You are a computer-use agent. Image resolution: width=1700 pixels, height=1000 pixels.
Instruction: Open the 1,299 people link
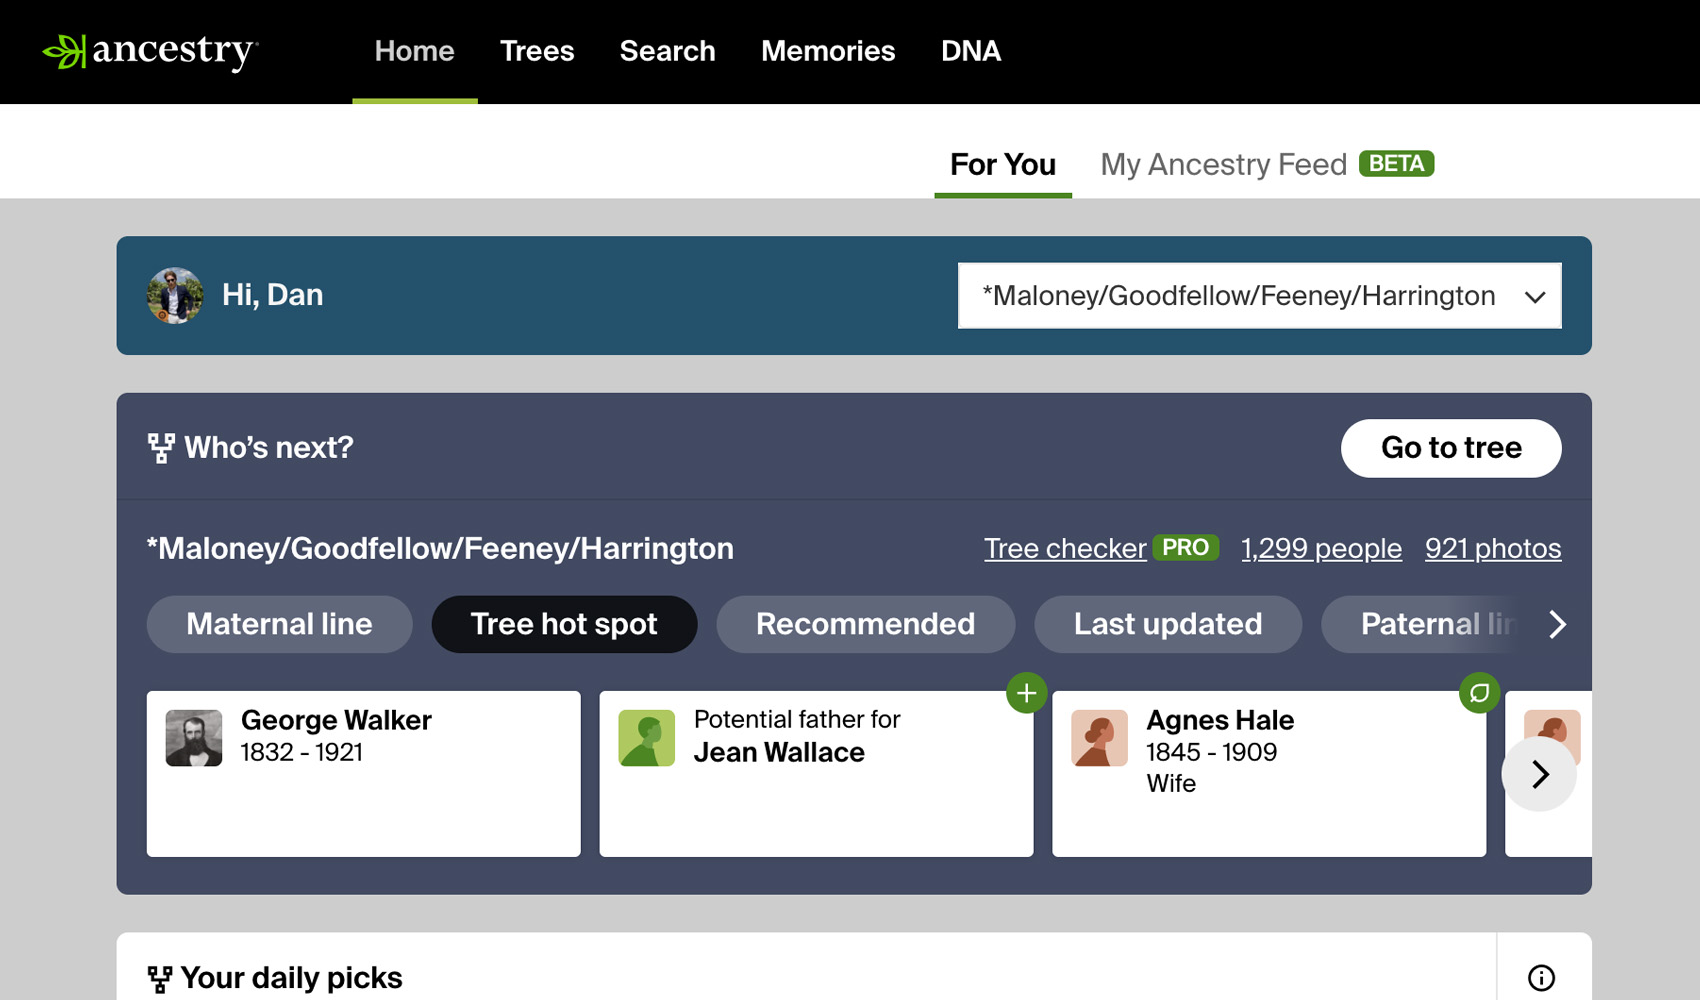coord(1321,549)
